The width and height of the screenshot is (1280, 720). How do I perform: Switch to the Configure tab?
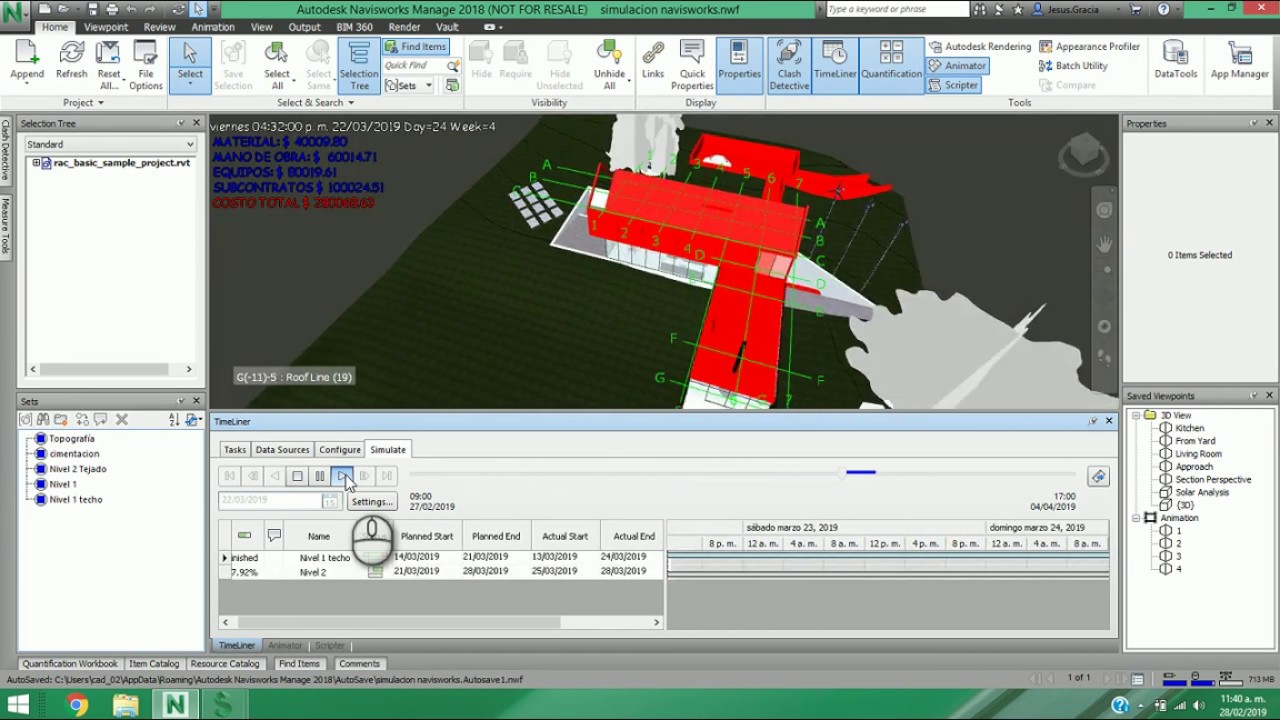pos(339,449)
